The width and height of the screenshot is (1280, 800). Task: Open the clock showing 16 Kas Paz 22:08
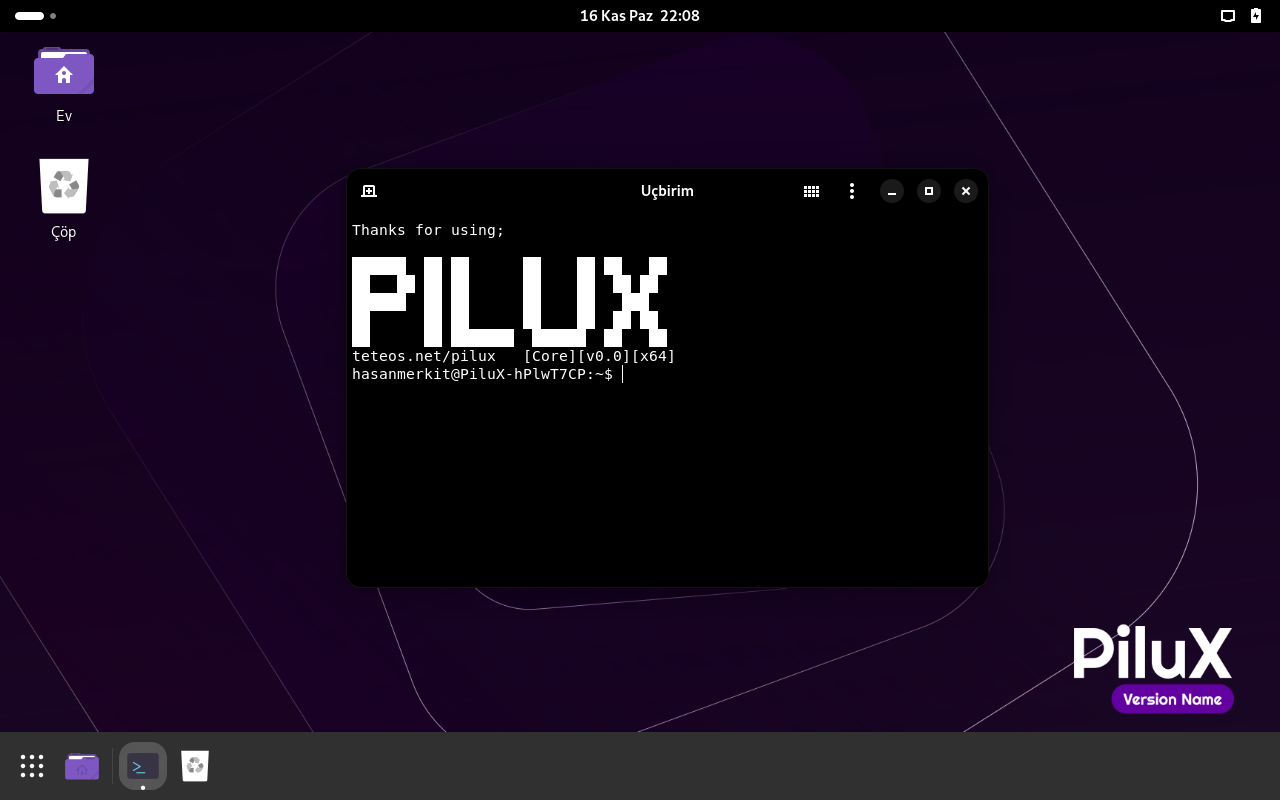(640, 16)
